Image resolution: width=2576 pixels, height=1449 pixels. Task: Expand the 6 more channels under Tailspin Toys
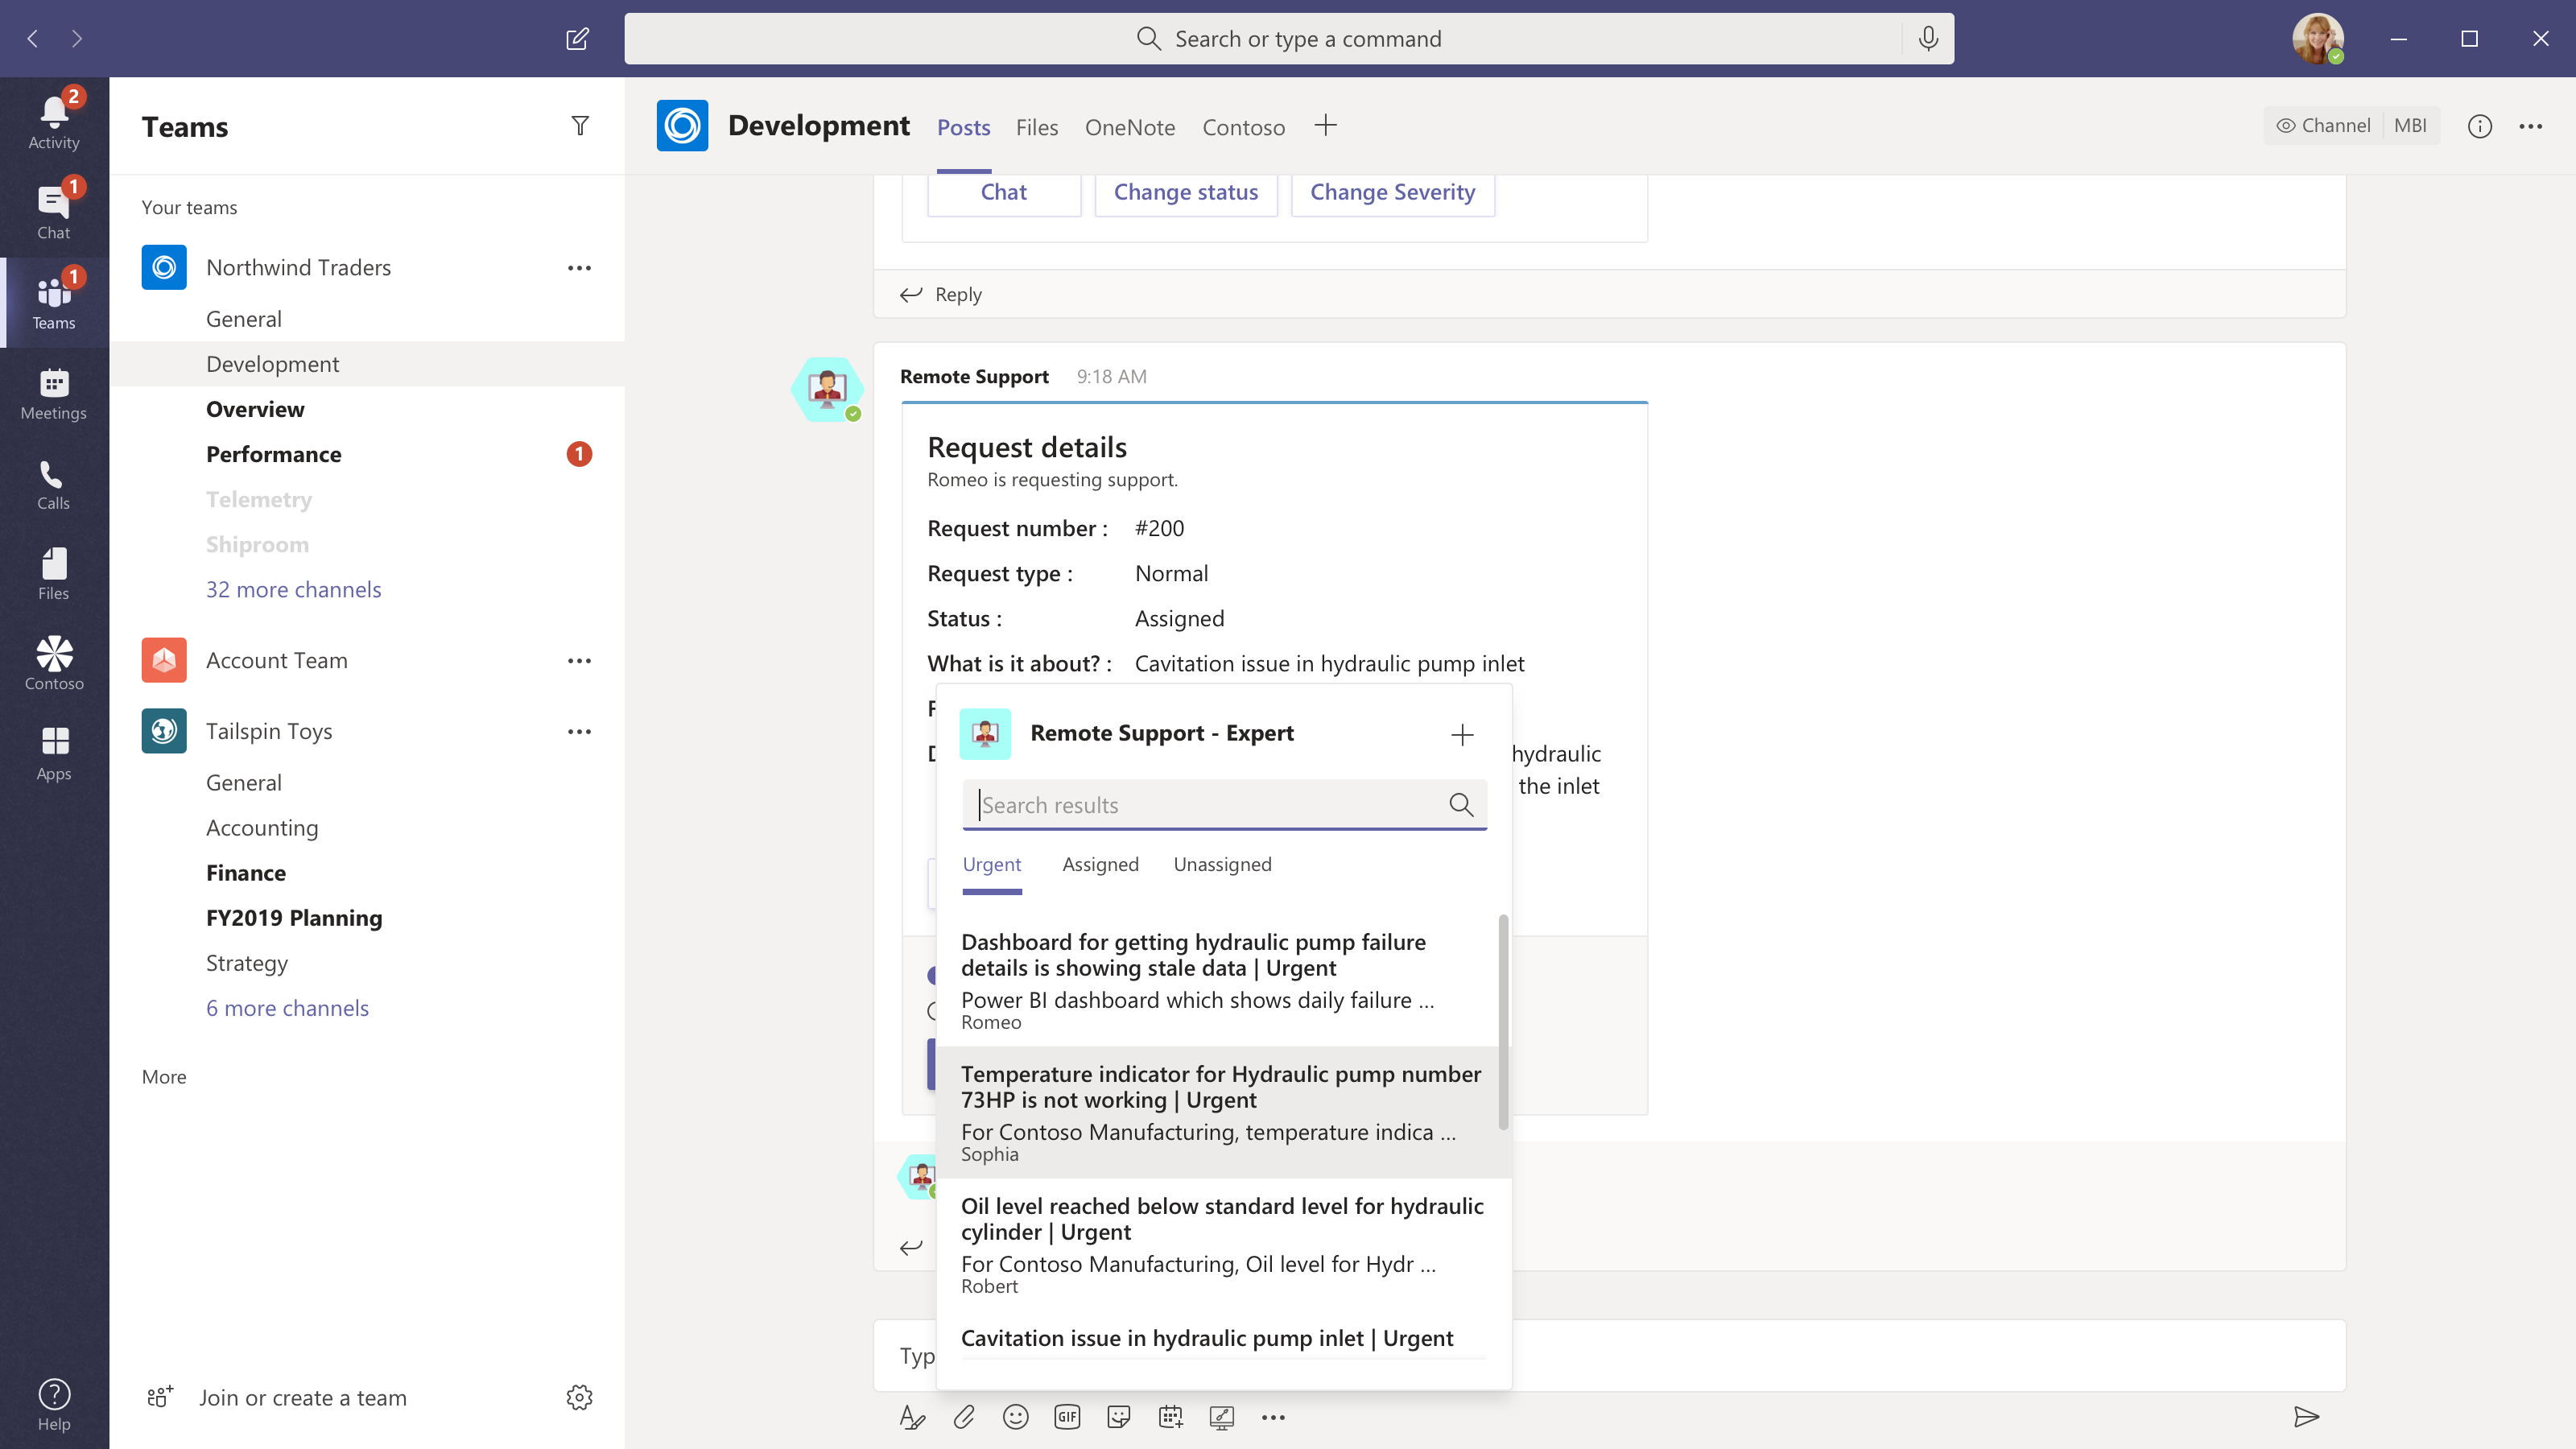pos(287,1008)
